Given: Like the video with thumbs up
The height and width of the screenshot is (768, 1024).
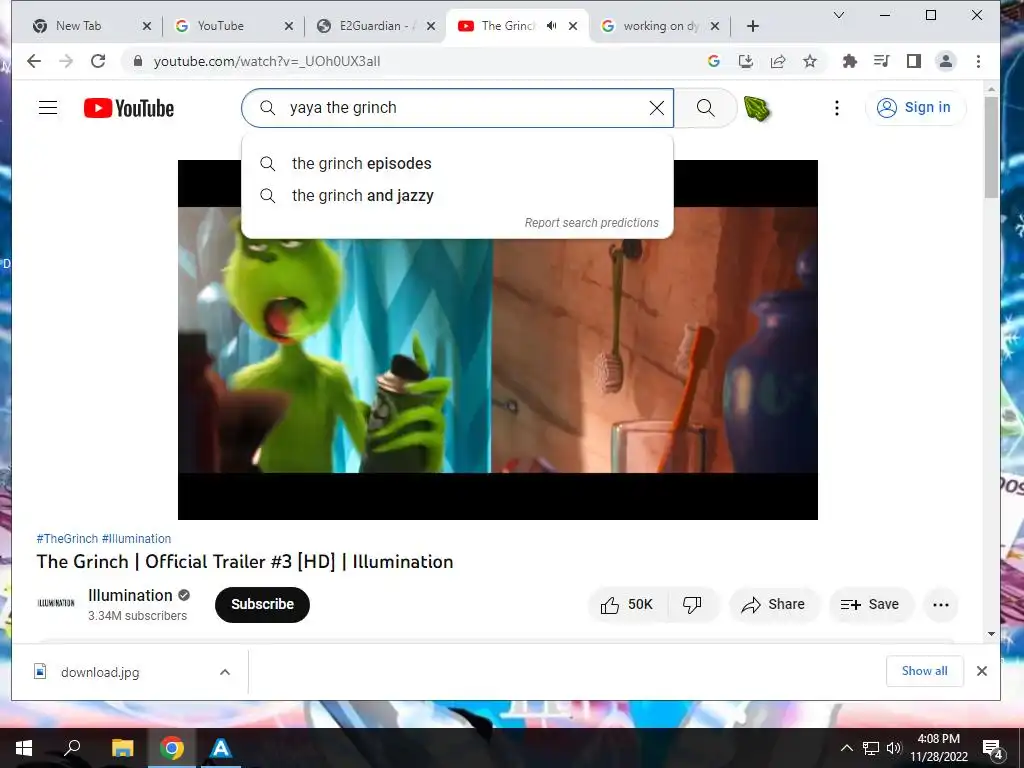Looking at the screenshot, I should (x=627, y=605).
